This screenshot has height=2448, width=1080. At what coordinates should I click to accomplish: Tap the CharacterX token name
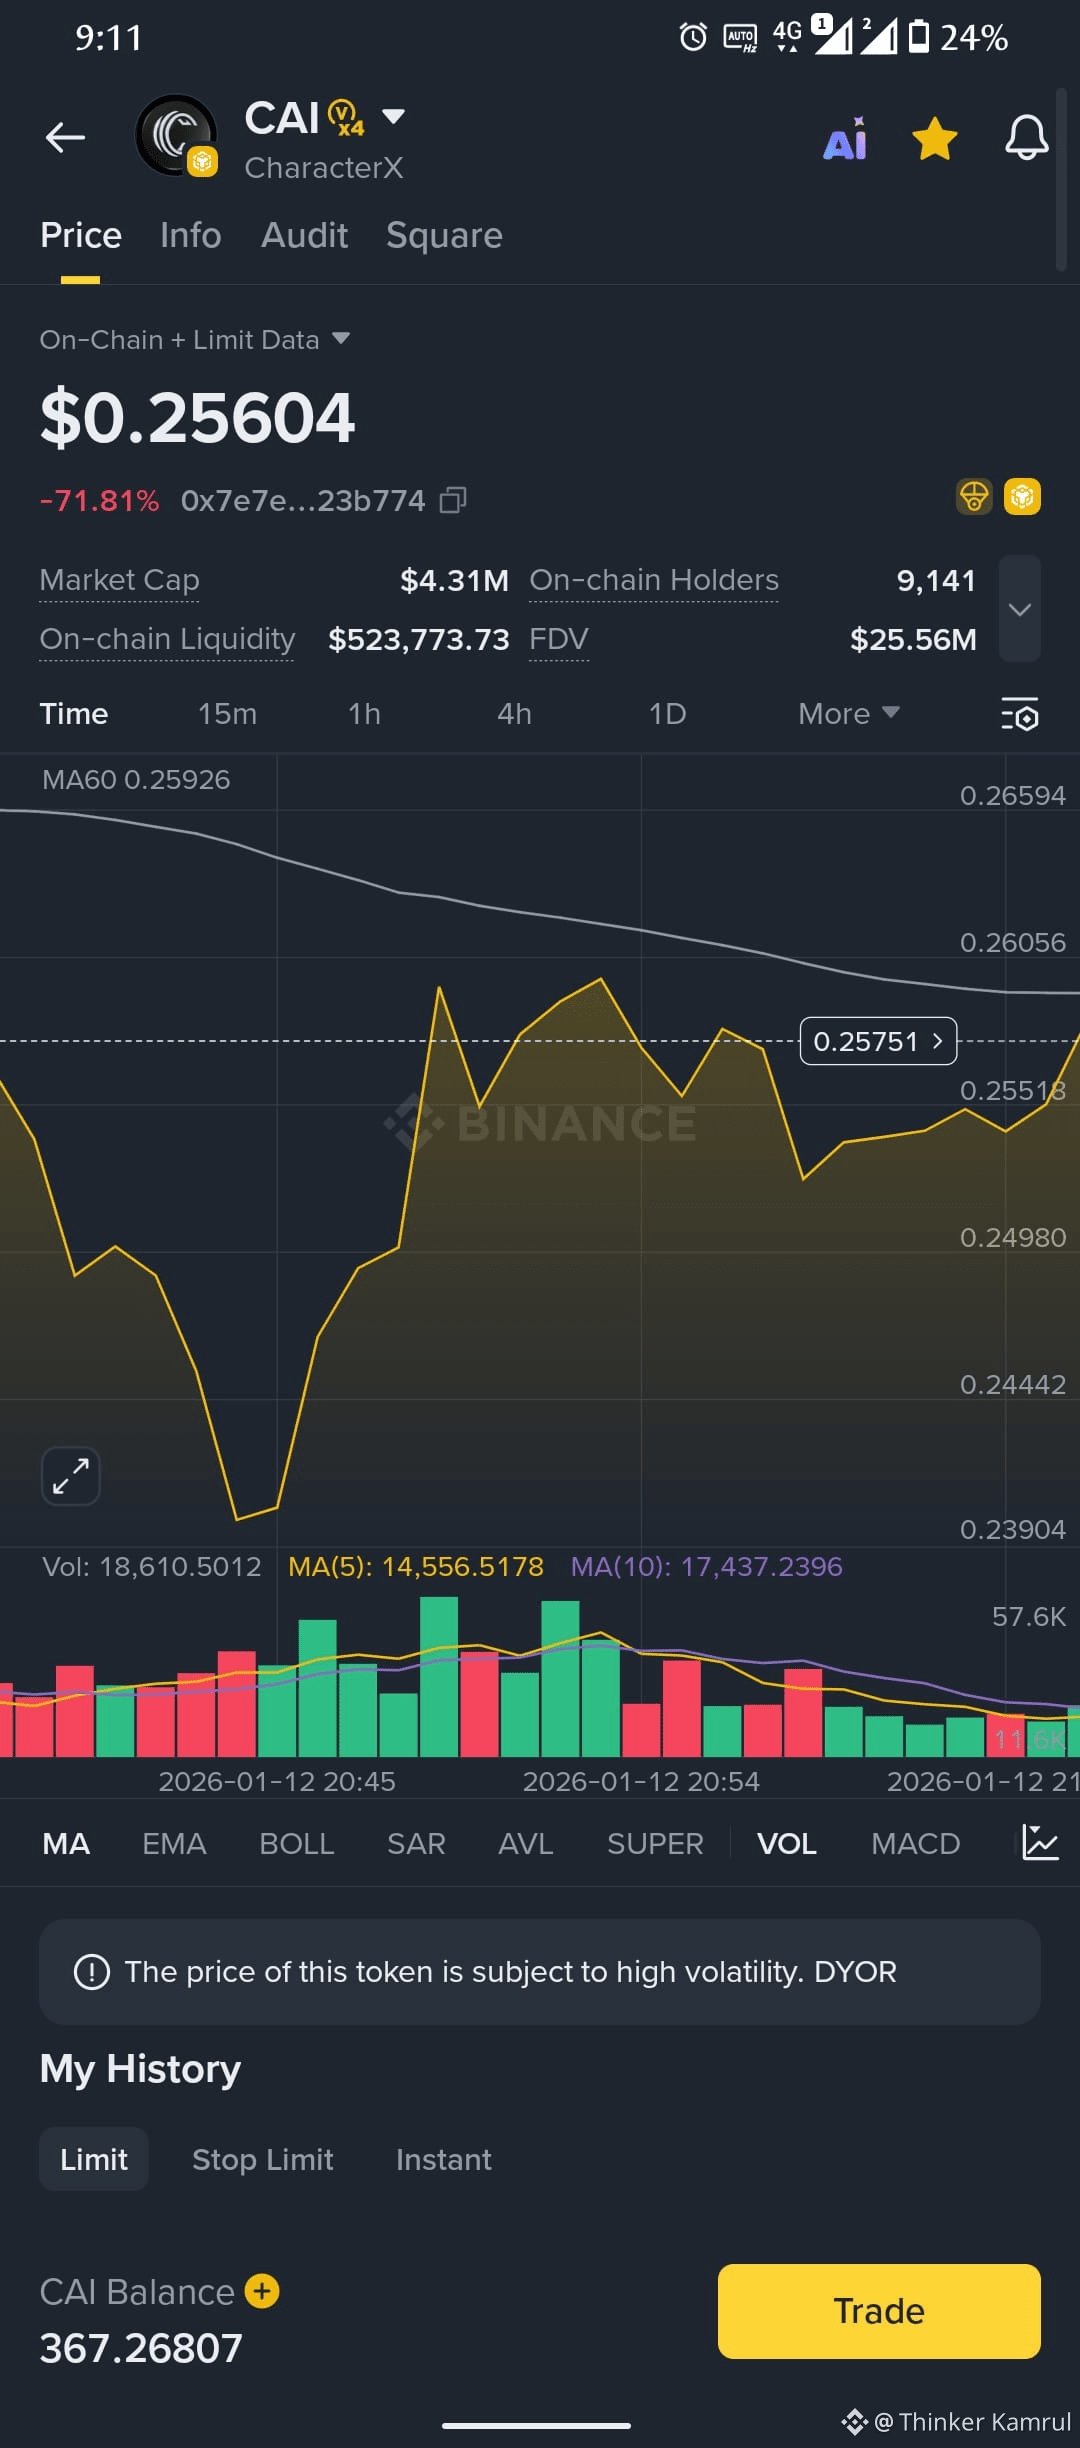coord(324,167)
